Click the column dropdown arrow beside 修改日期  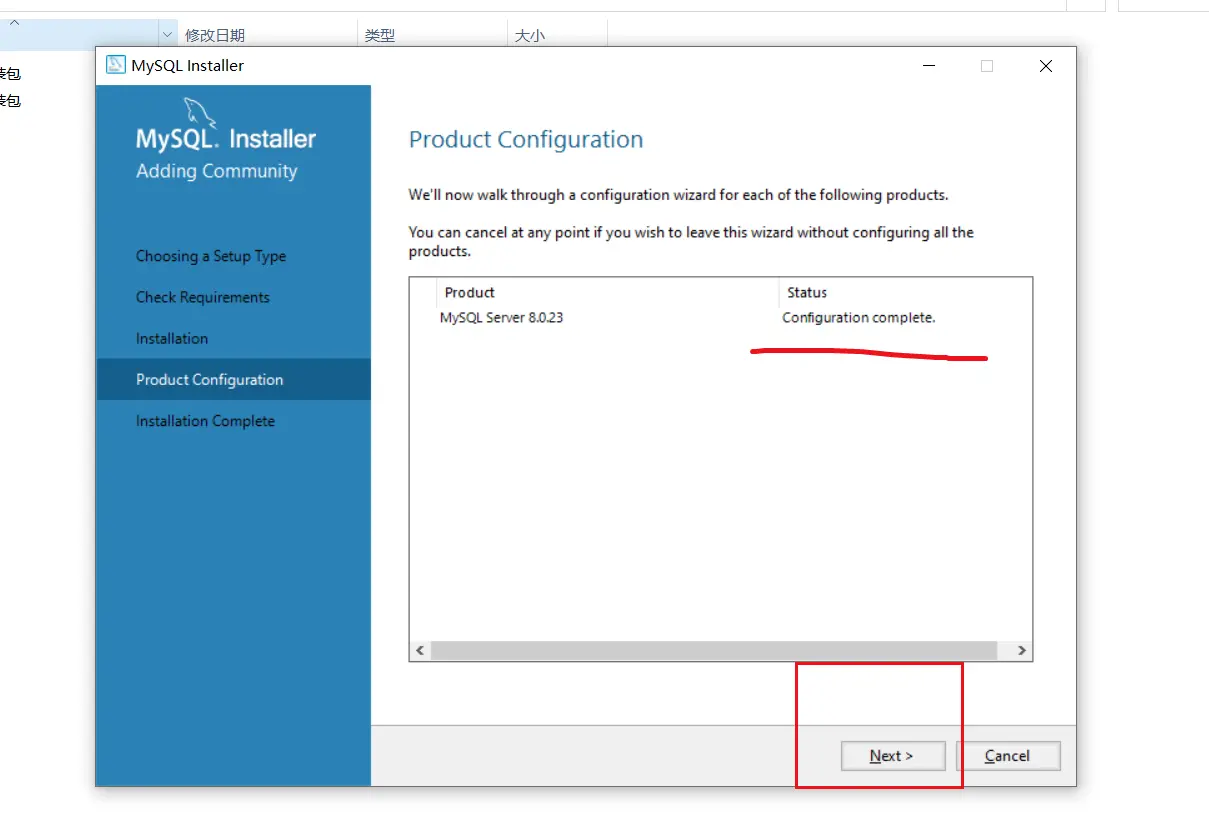(167, 35)
